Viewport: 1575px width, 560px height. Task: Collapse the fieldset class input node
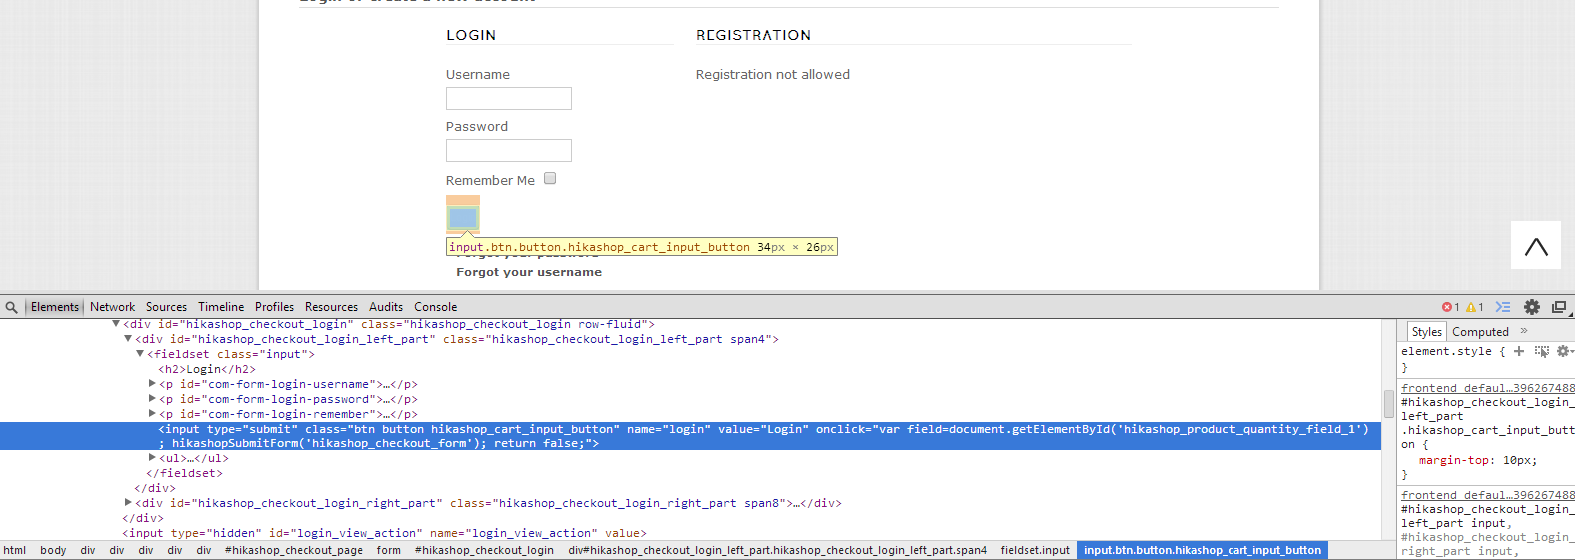140,354
